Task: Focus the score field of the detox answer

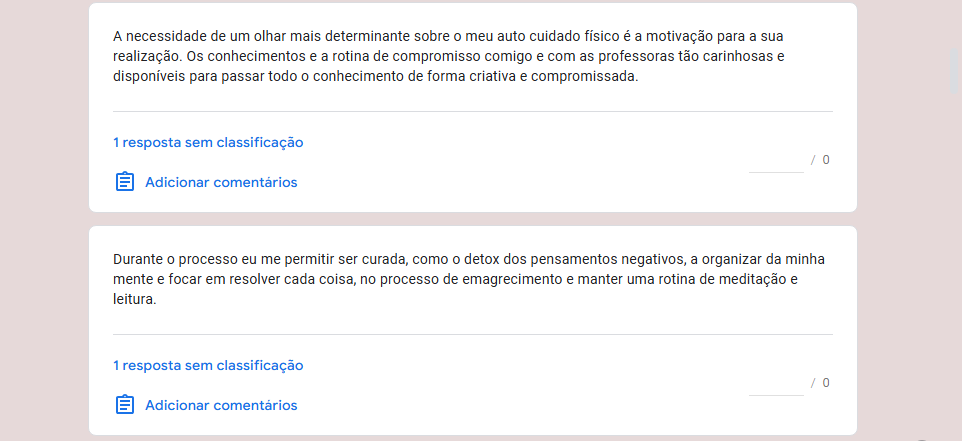Action: [x=776, y=383]
